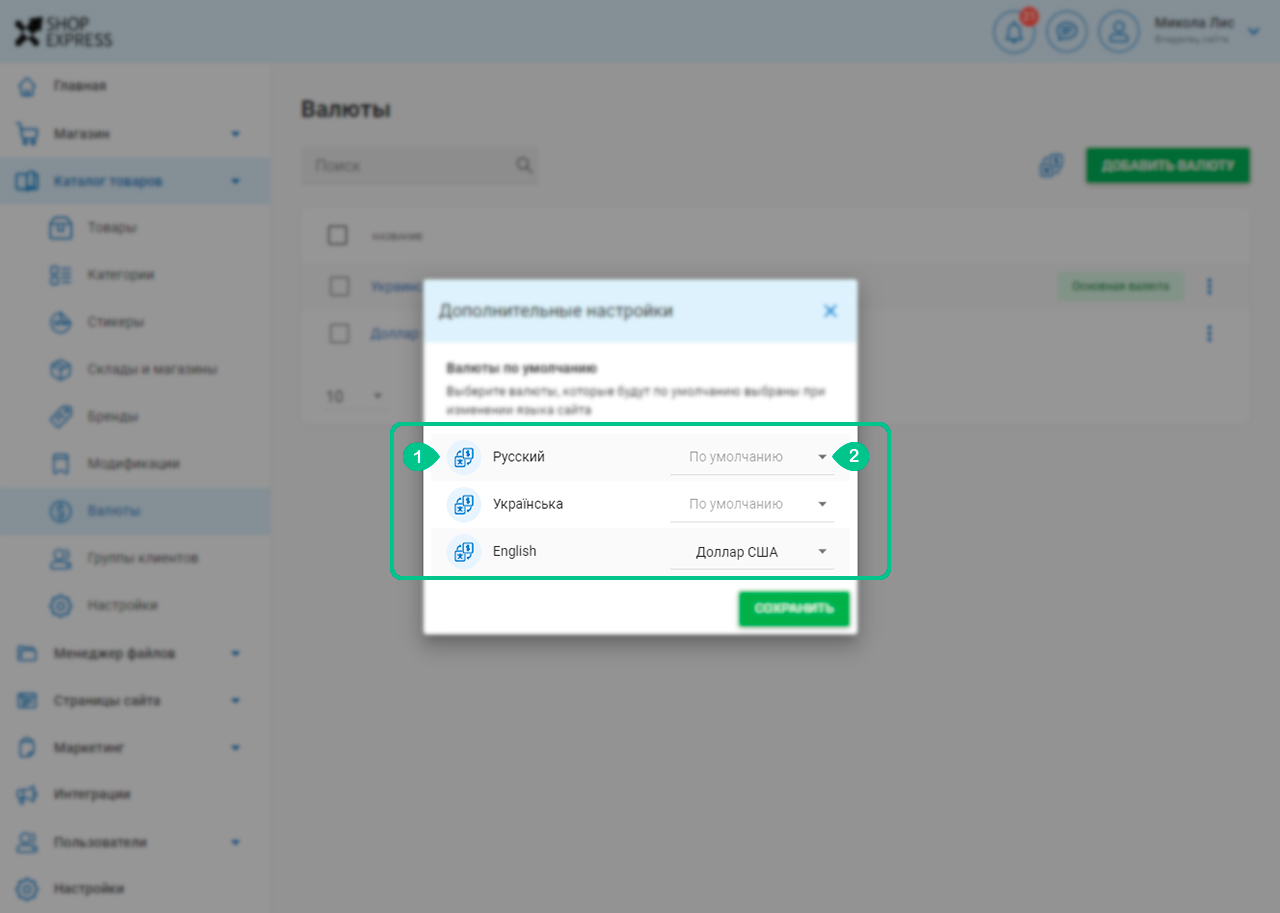Viewport: 1280px width, 913px height.
Task: Click the catalog Настройки gear icon
Action: click(x=61, y=605)
